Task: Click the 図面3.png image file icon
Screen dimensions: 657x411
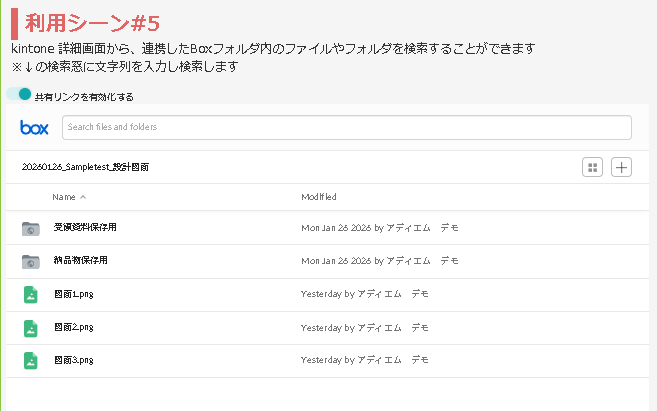Action: (x=31, y=360)
